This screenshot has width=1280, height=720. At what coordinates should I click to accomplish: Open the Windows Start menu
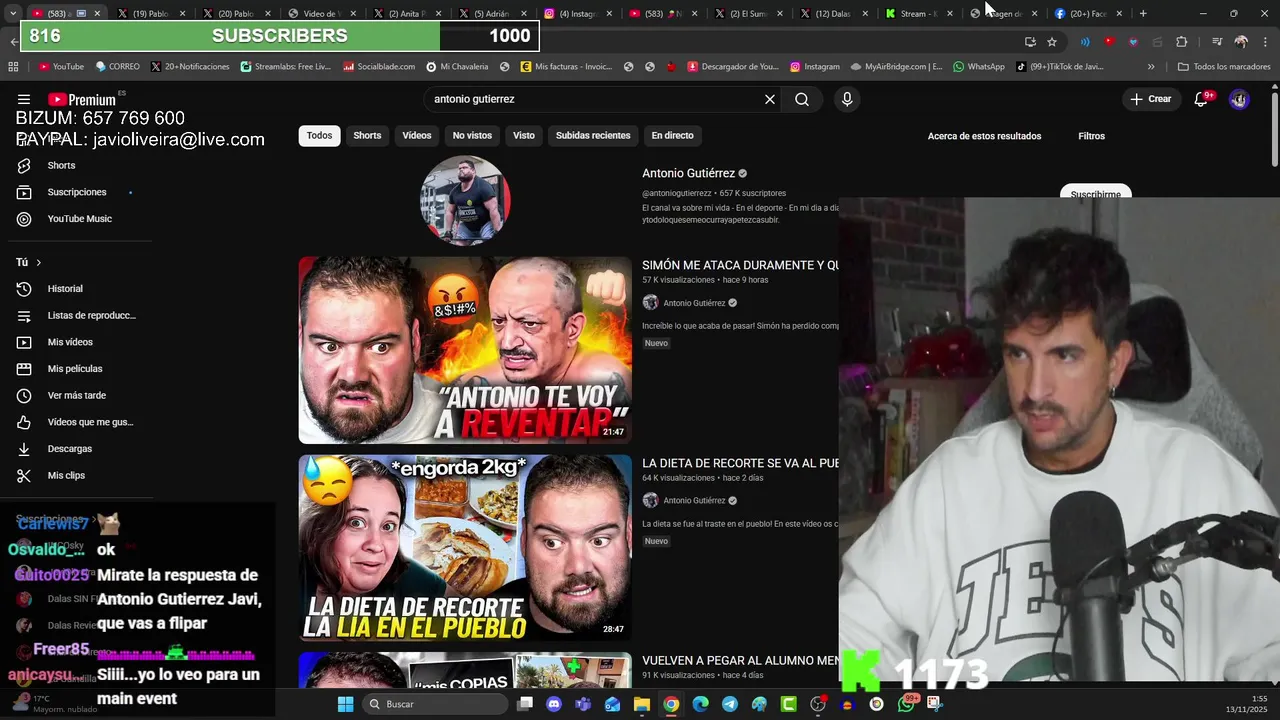(x=345, y=704)
